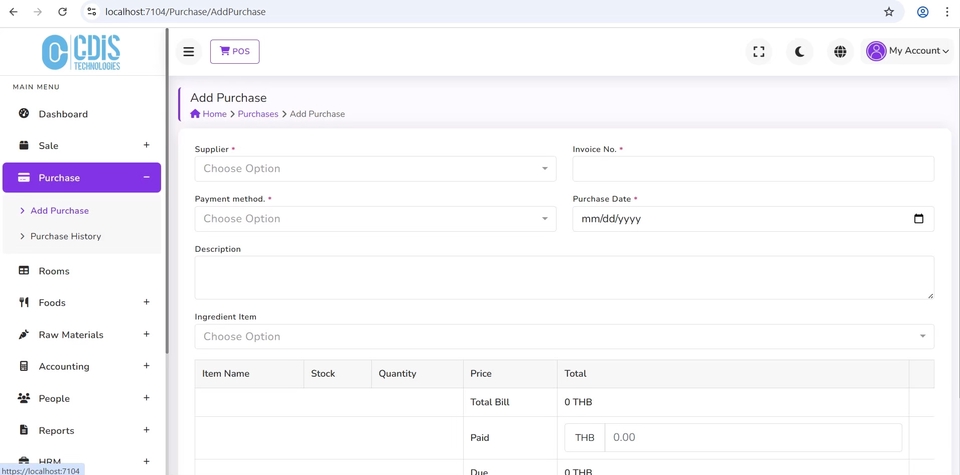
Task: Open the Purchase Date calendar picker icon
Action: [x=918, y=219]
